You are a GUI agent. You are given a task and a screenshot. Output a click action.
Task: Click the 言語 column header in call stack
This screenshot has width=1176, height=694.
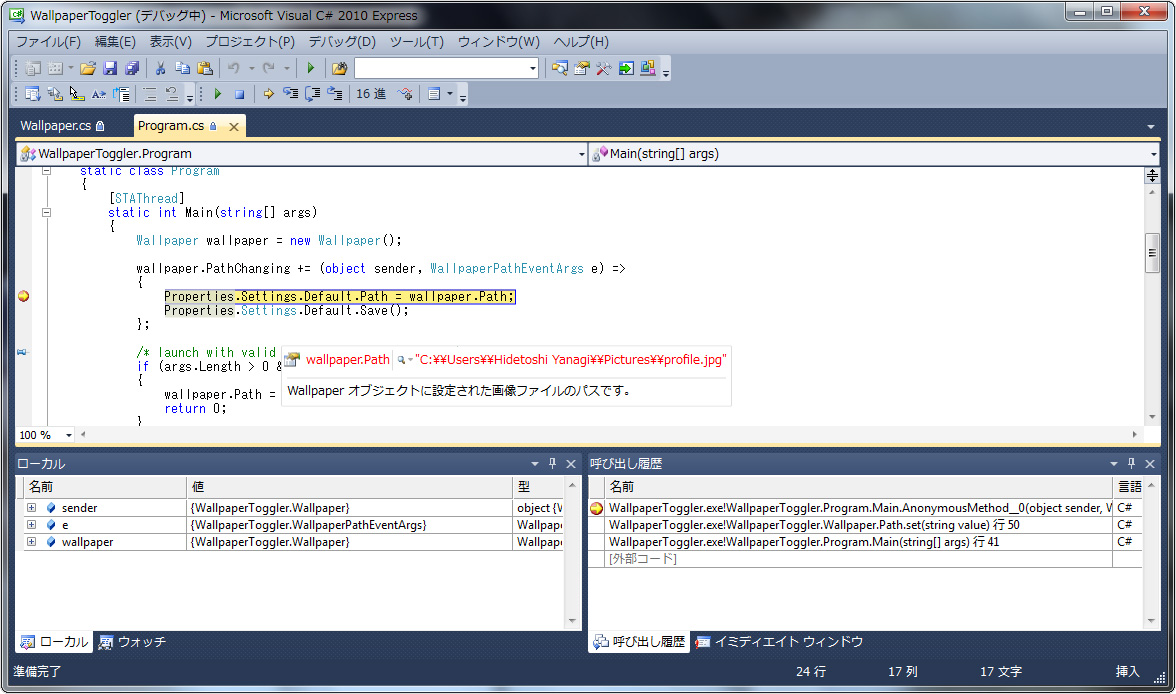[x=1130, y=487]
